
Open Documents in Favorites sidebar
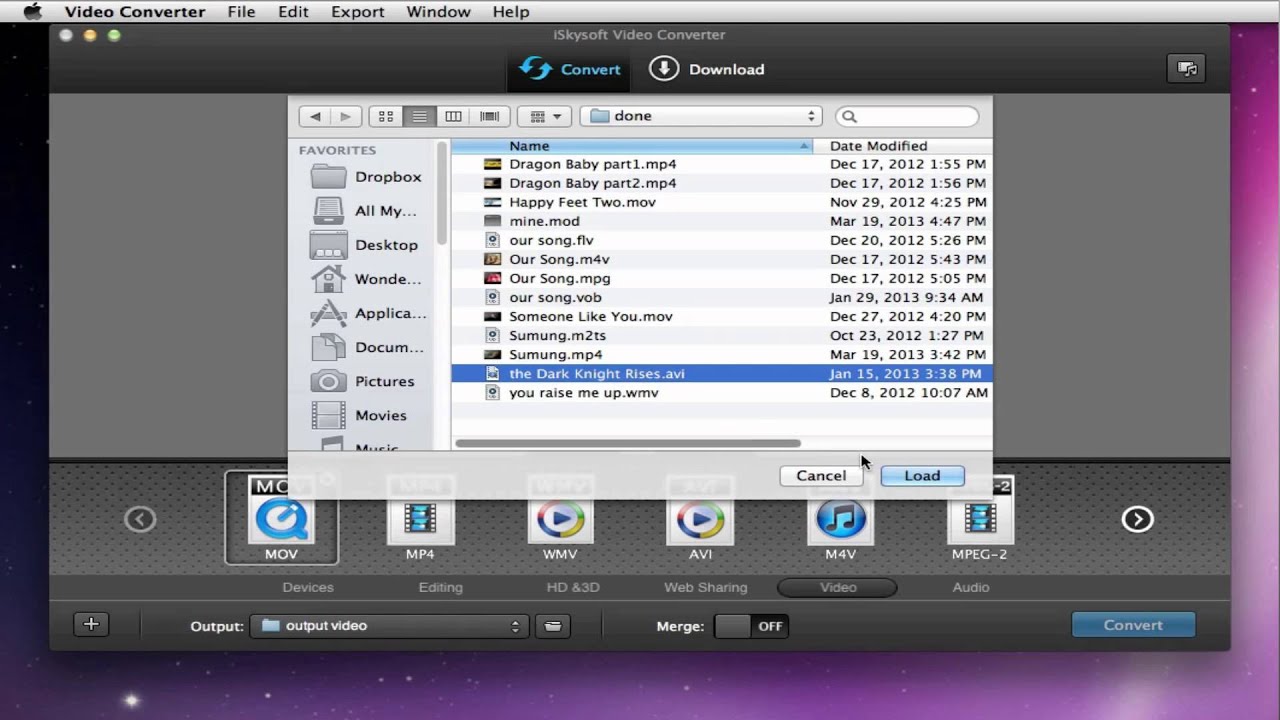(366, 347)
